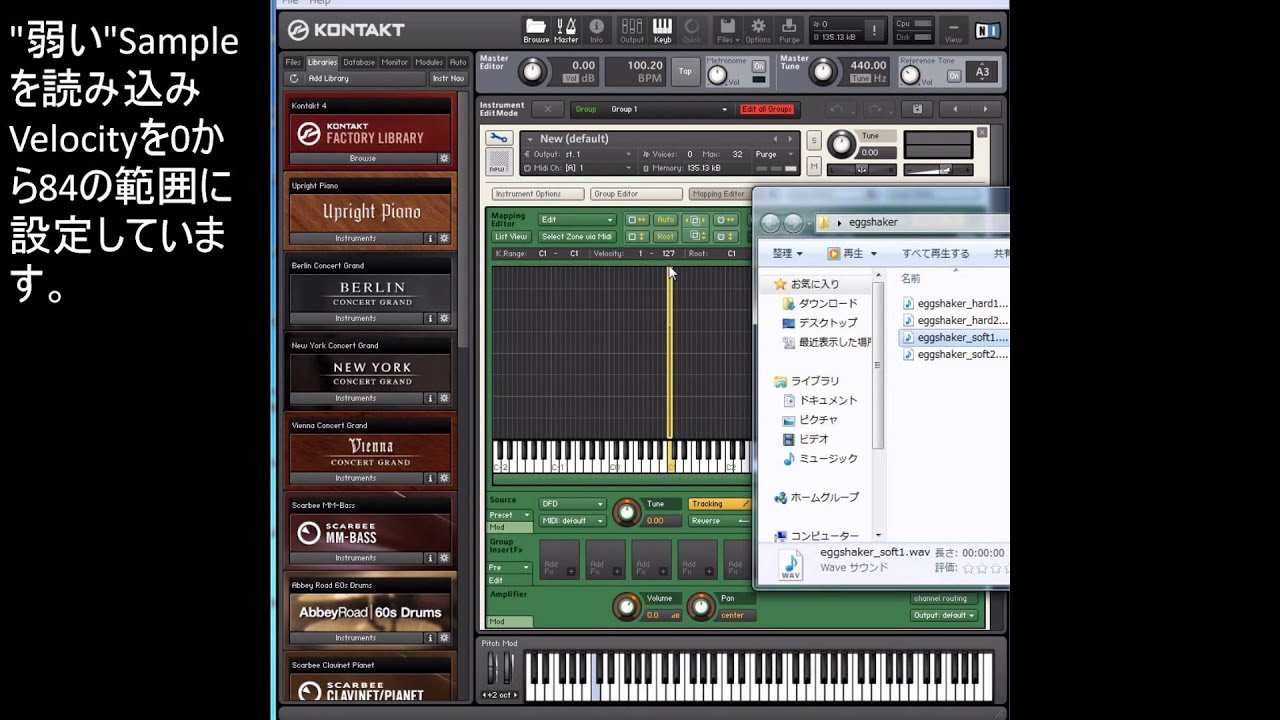Open the info icon of Upright Piano library
The width and height of the screenshot is (1280, 720).
point(431,238)
